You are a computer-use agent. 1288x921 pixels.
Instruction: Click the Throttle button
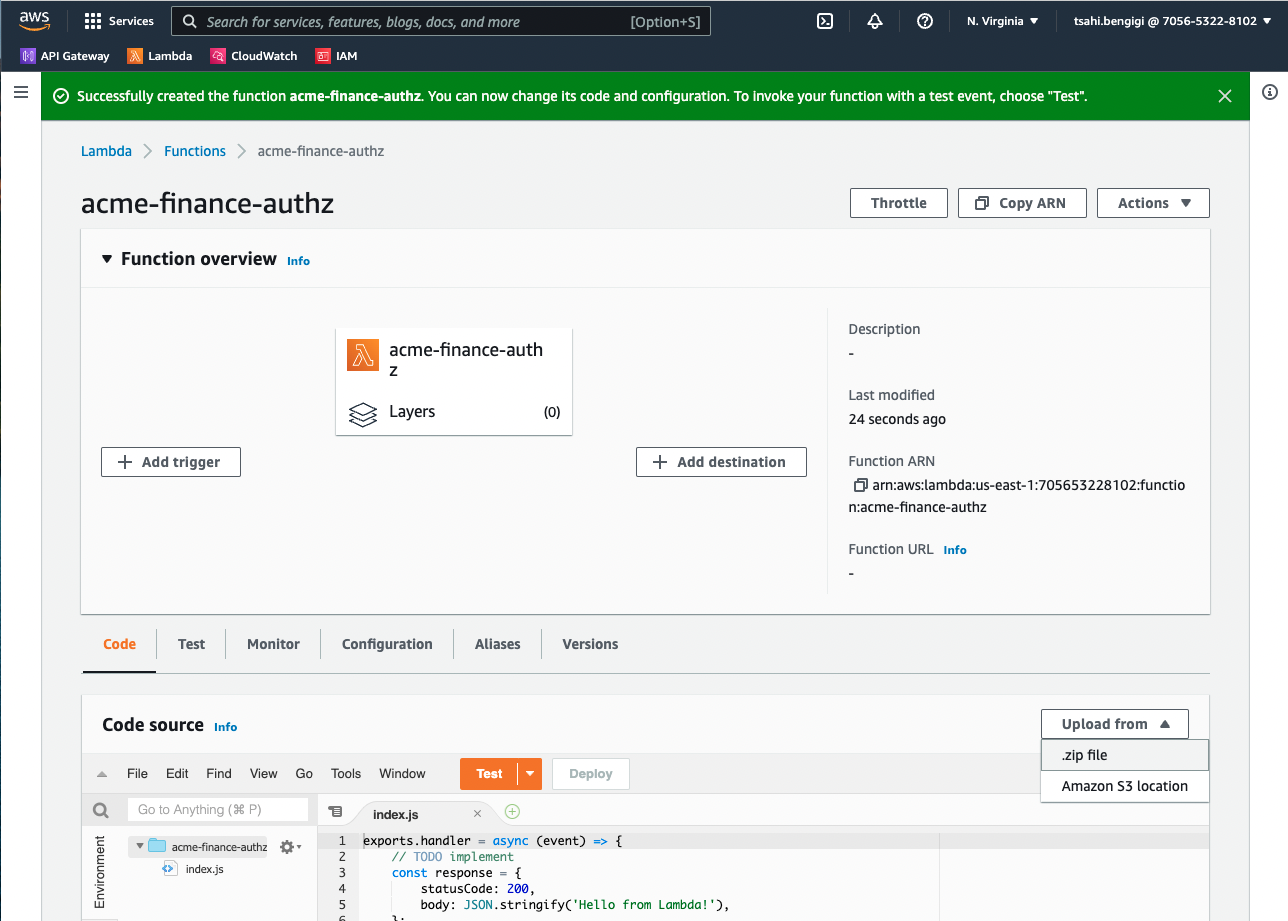point(899,203)
